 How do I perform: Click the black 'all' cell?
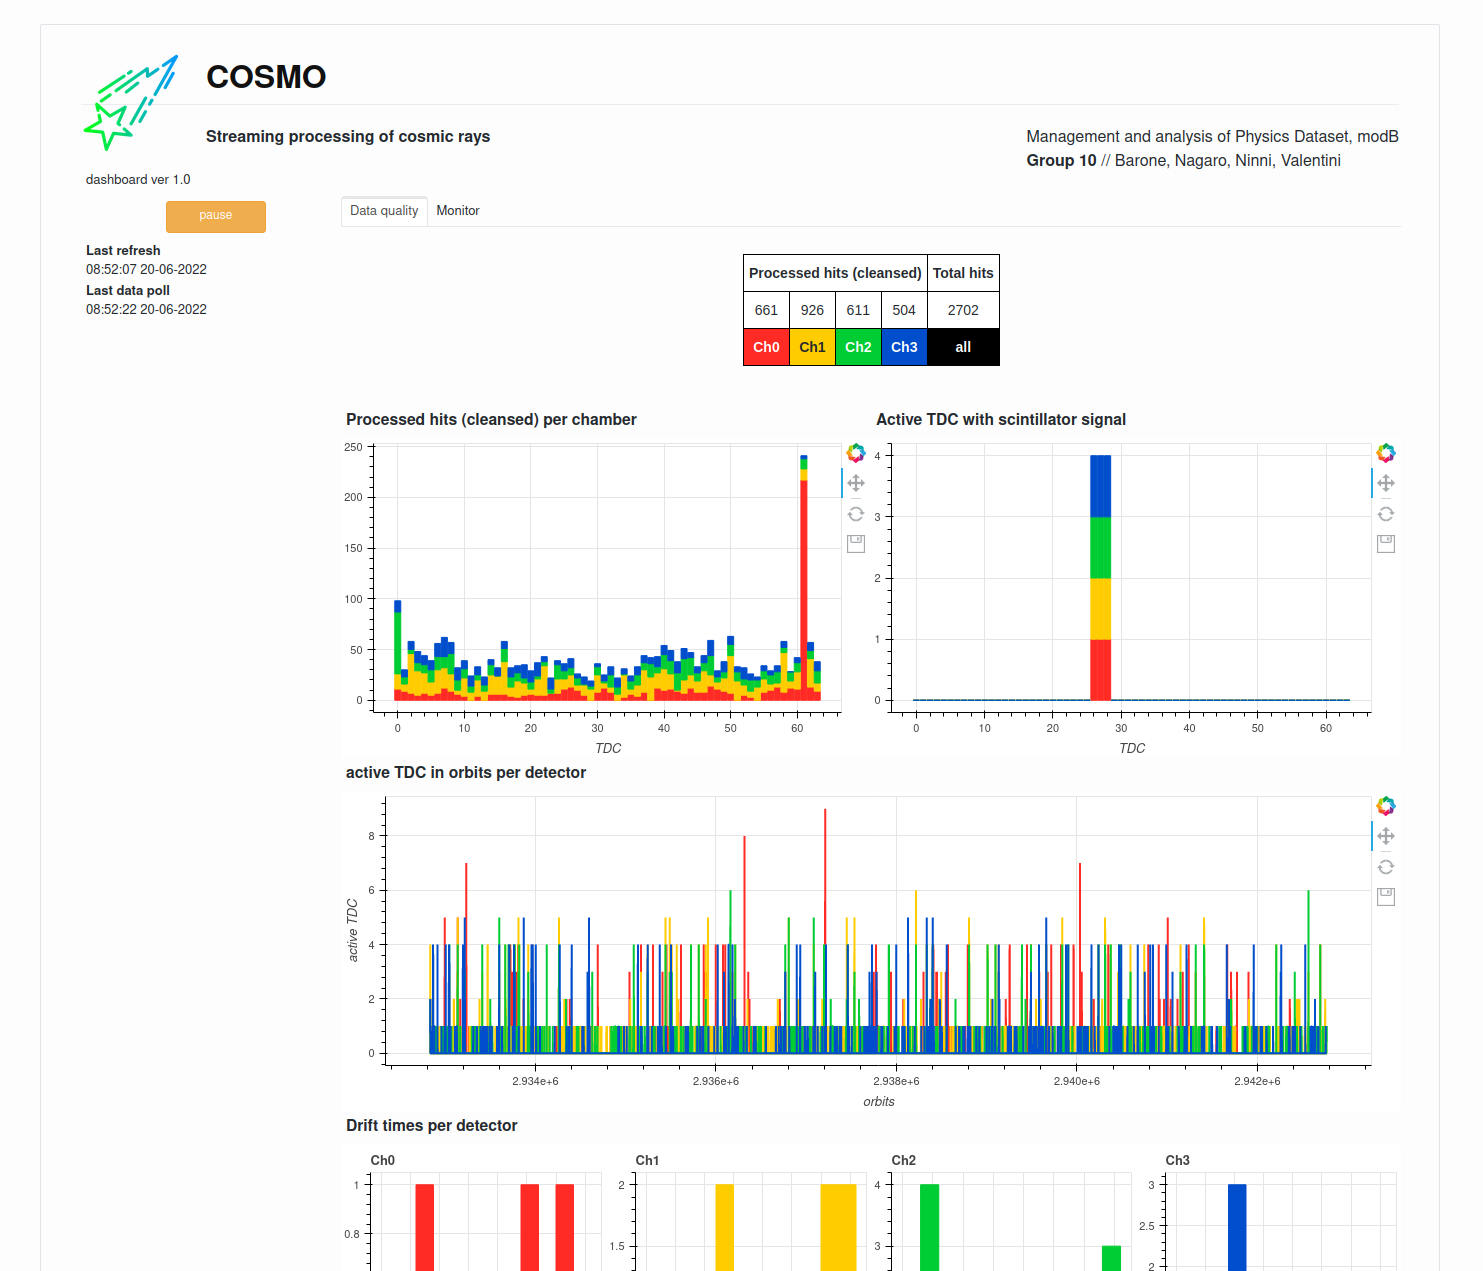(963, 347)
